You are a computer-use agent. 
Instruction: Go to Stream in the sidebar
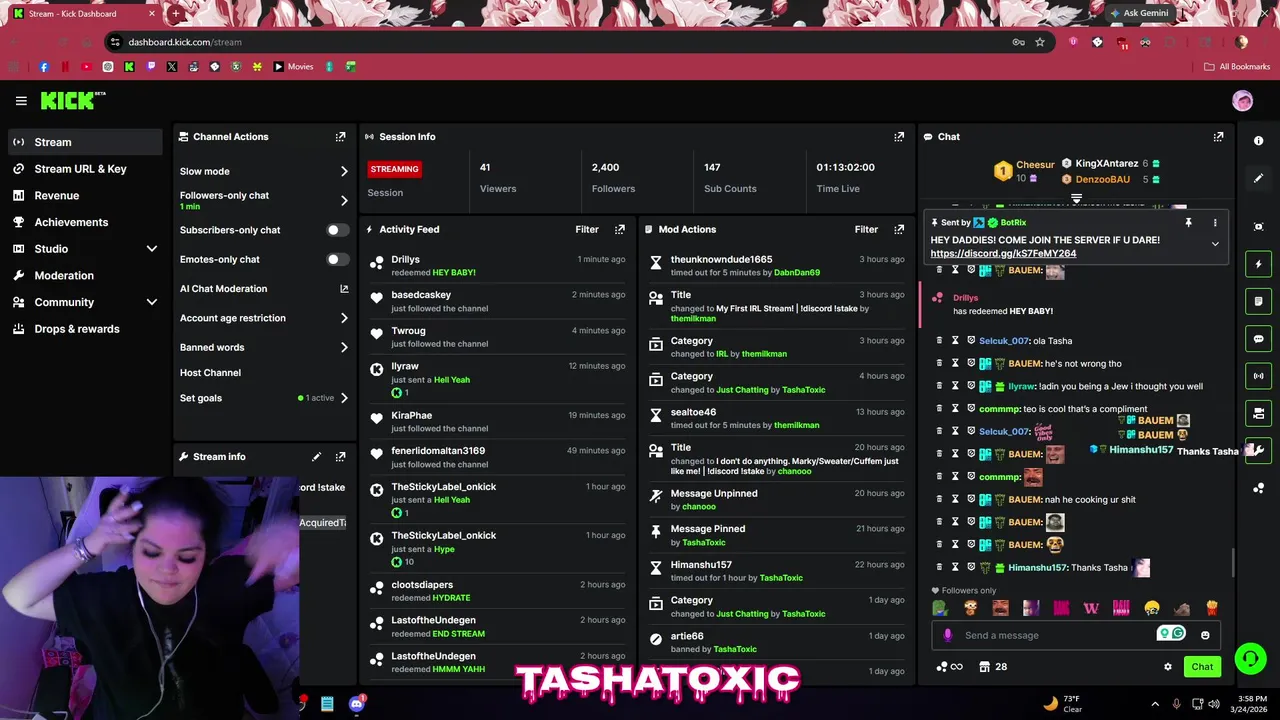tap(85, 142)
